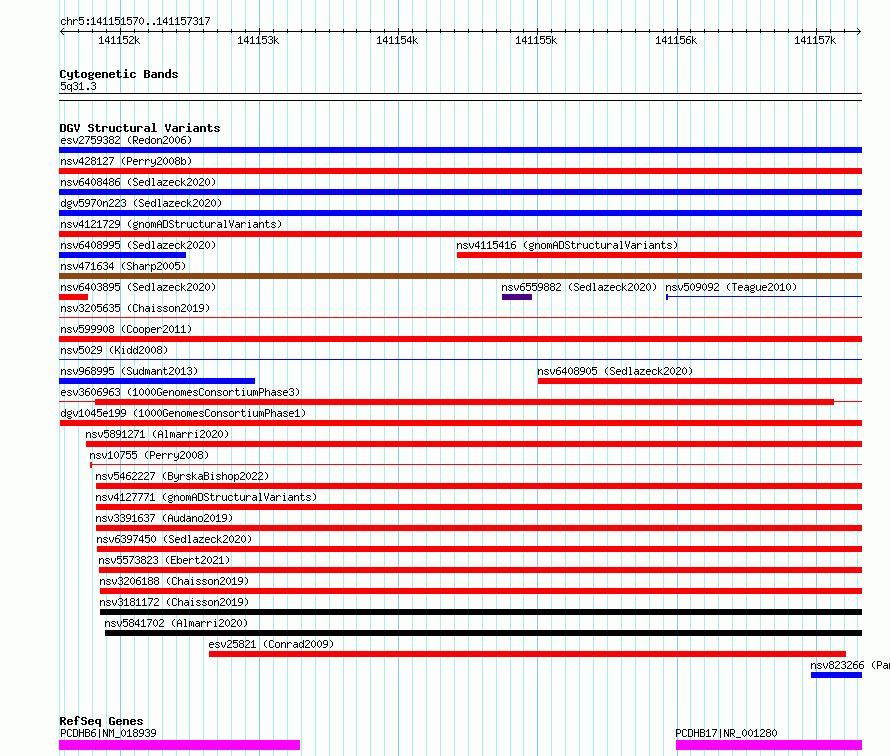Click the RefSeq Genes track title
The height and width of the screenshot is (756, 890).
[101, 721]
